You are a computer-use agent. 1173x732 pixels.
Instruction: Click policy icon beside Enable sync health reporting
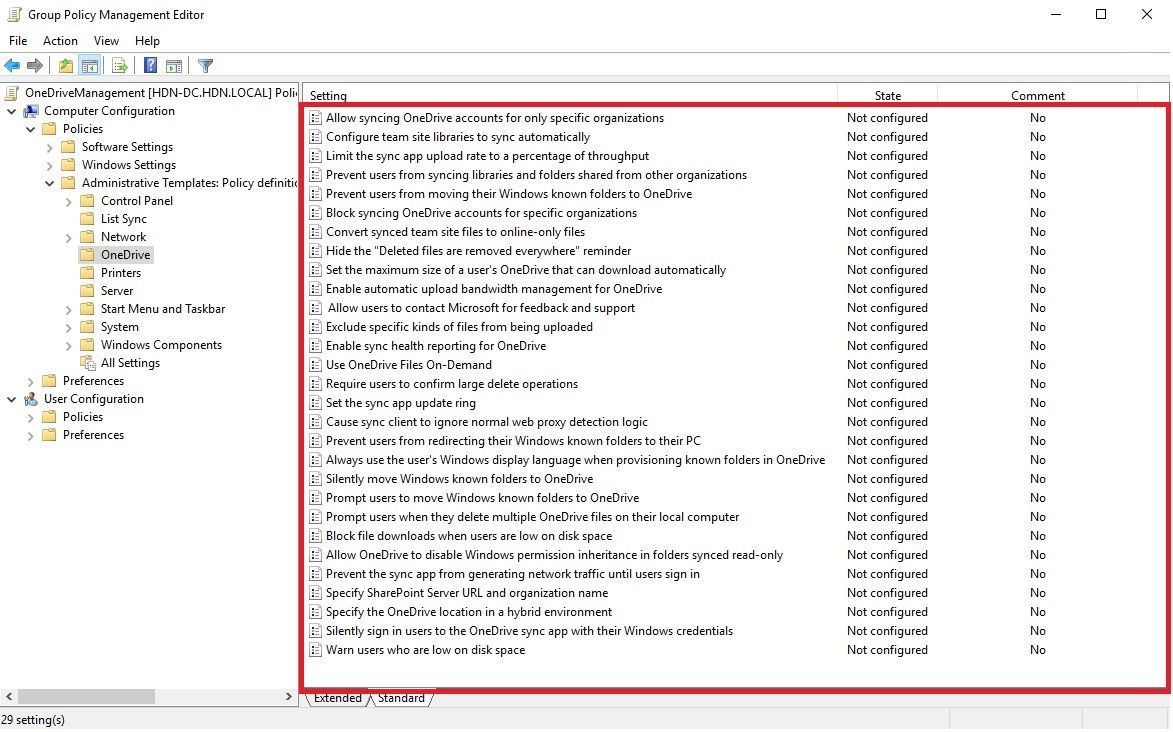316,346
